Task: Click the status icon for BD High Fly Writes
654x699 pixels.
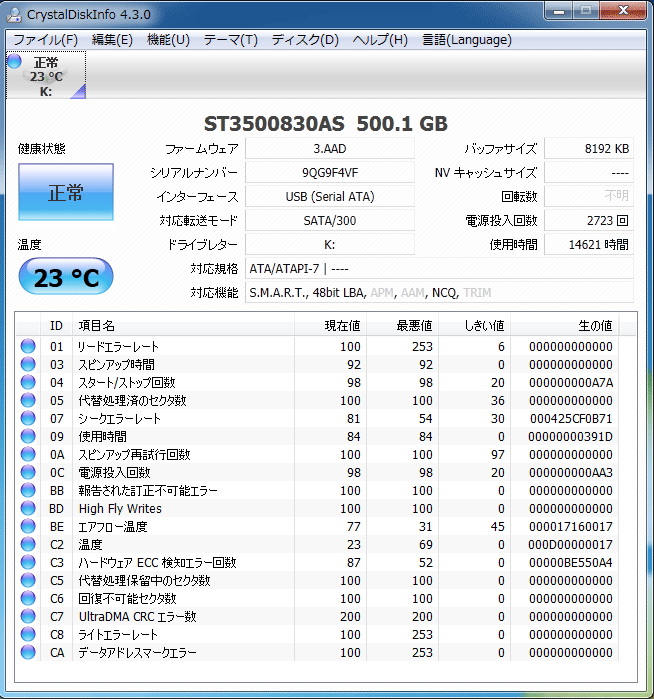Action: [x=28, y=508]
